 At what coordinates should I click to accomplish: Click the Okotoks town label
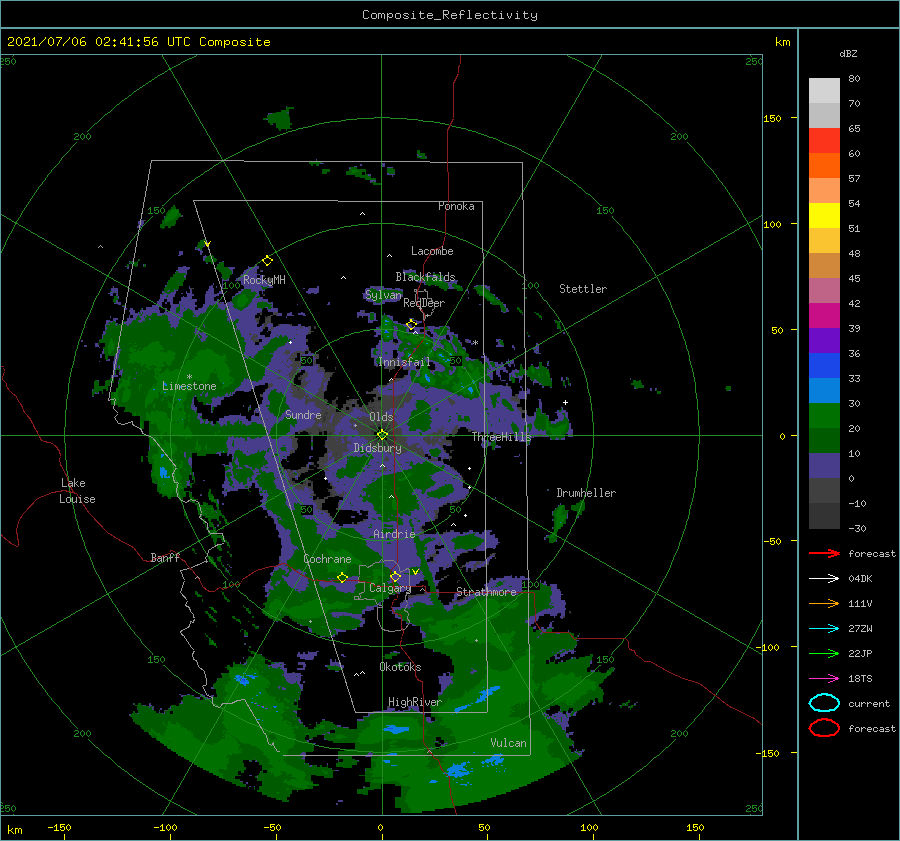(400, 667)
